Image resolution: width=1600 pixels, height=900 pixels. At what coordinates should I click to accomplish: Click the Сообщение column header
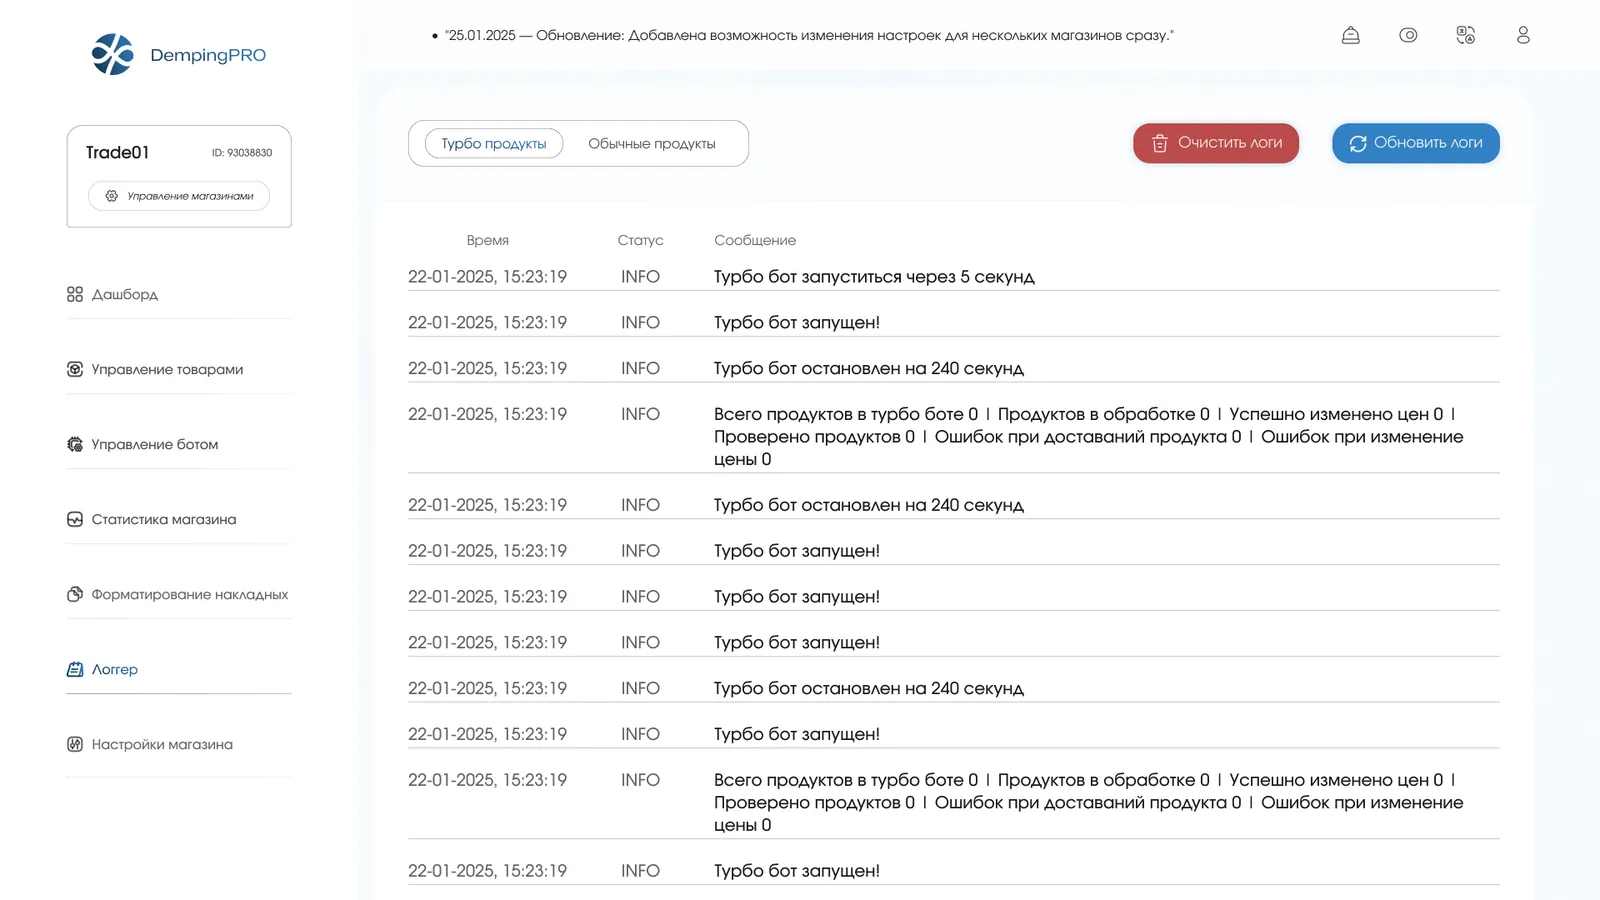click(x=755, y=240)
